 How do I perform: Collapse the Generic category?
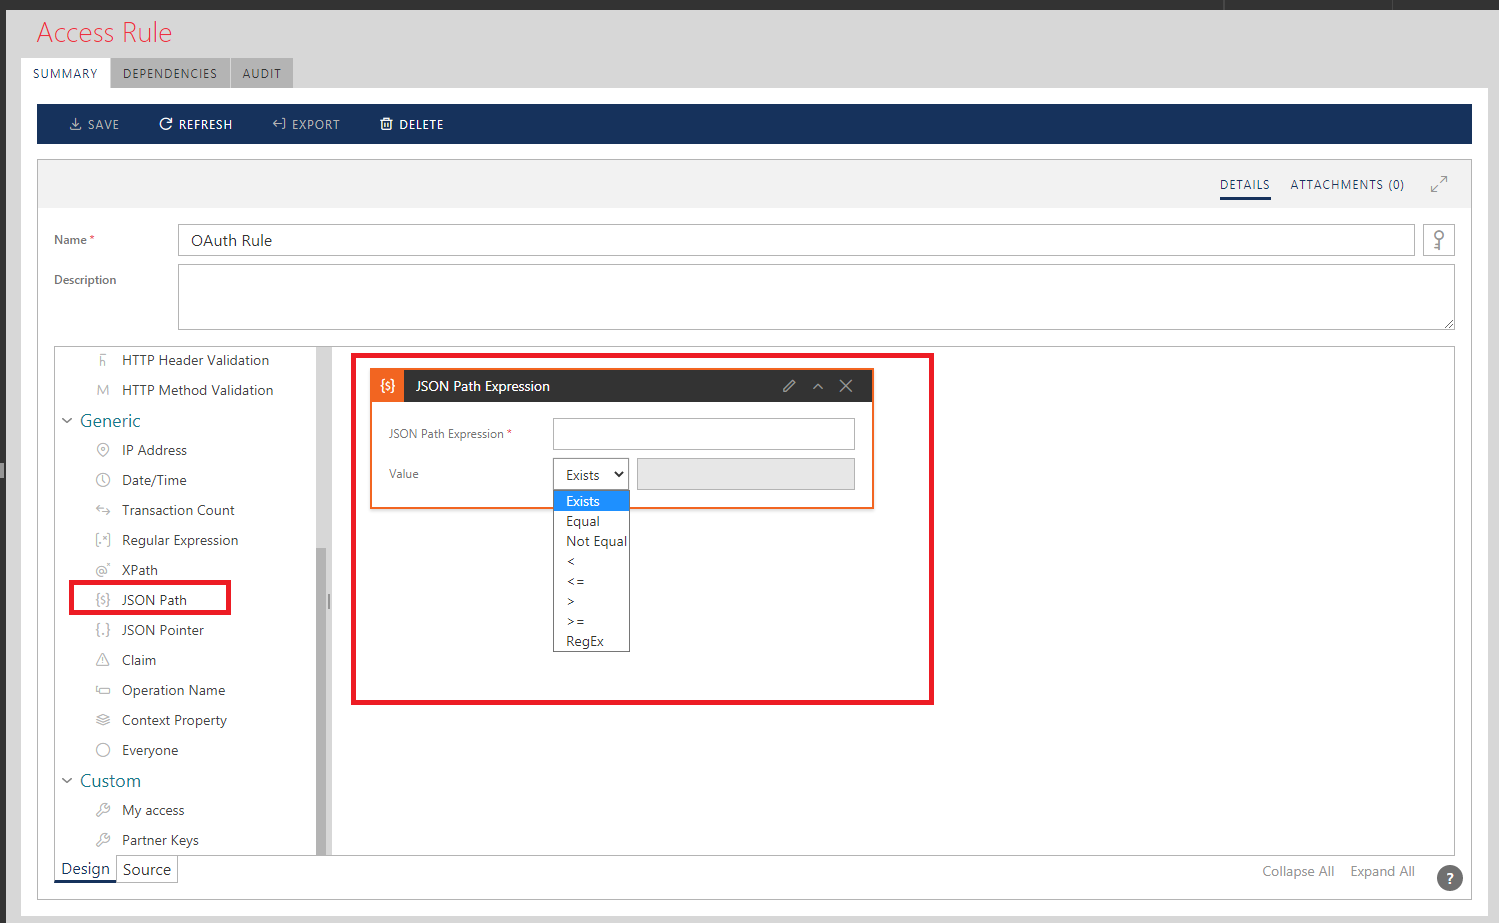68,421
